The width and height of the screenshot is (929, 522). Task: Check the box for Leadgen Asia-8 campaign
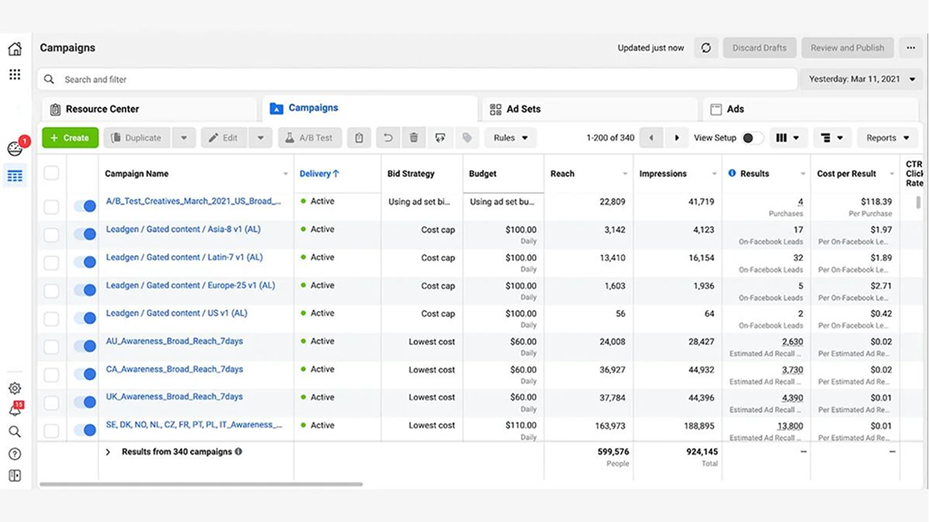pos(51,234)
